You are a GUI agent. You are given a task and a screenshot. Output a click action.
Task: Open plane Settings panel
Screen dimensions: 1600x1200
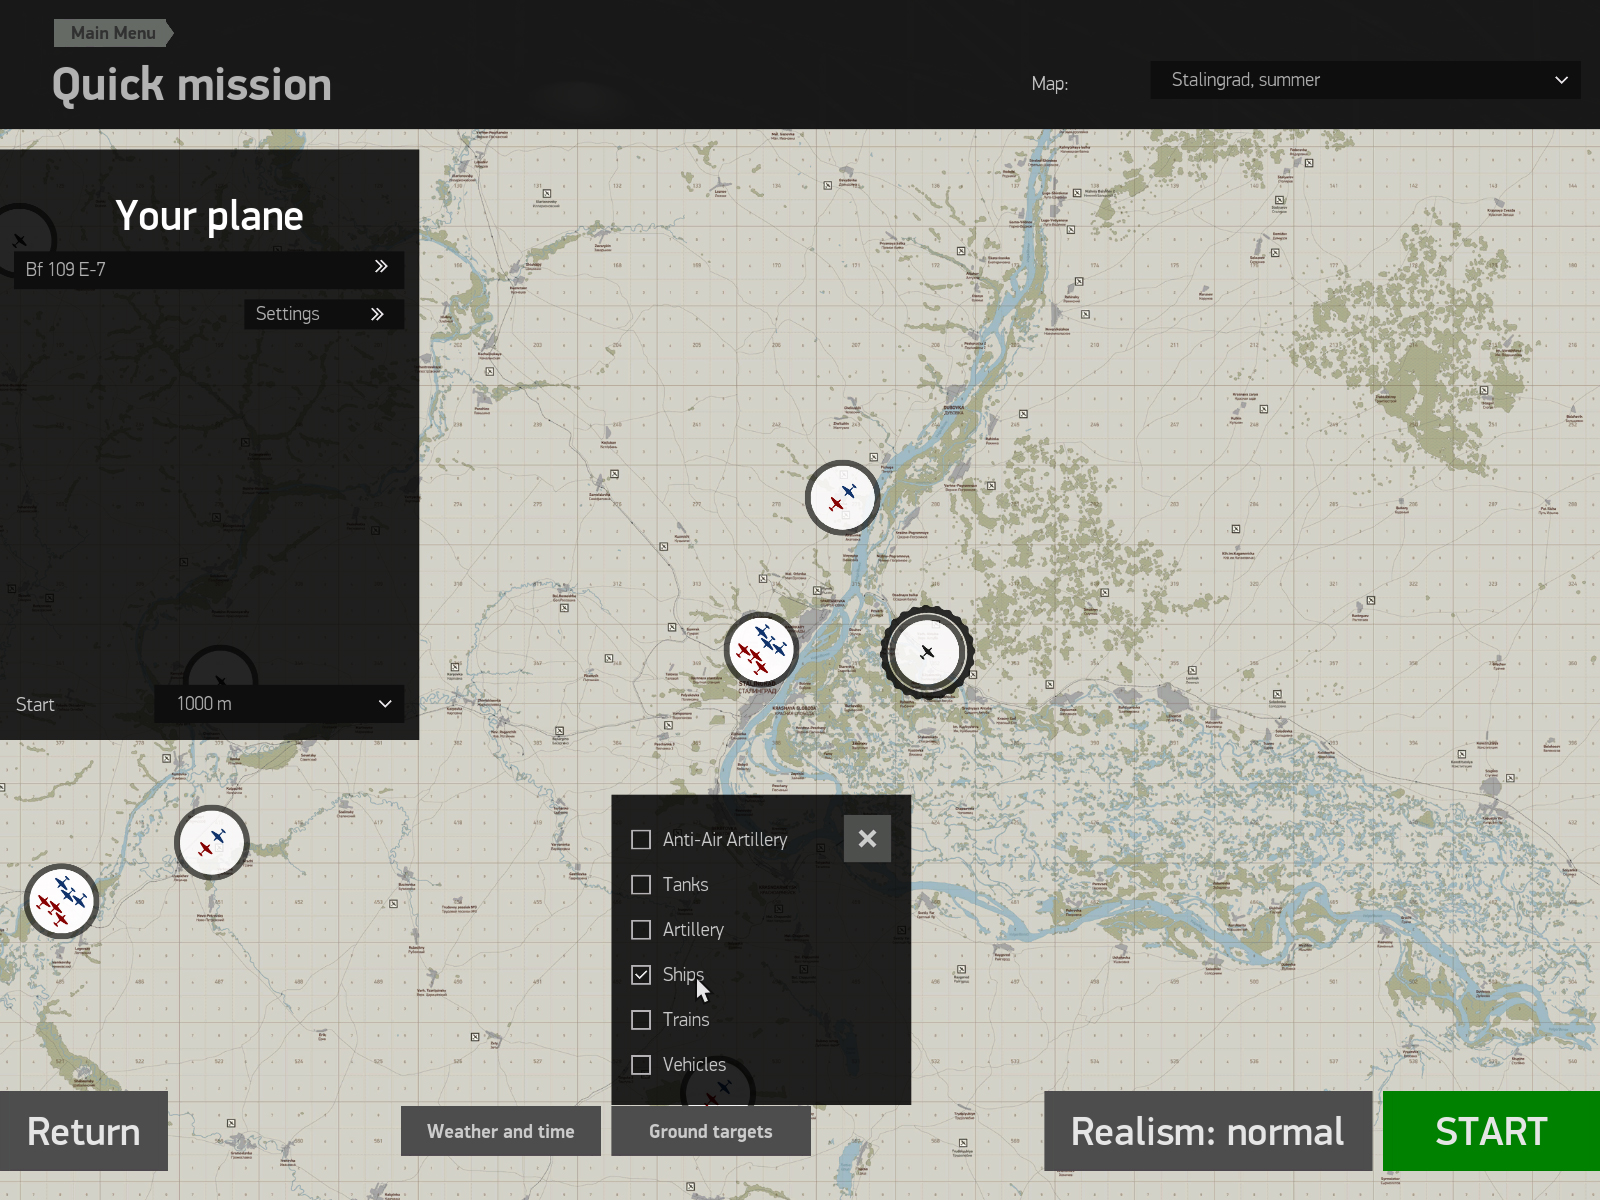(324, 314)
